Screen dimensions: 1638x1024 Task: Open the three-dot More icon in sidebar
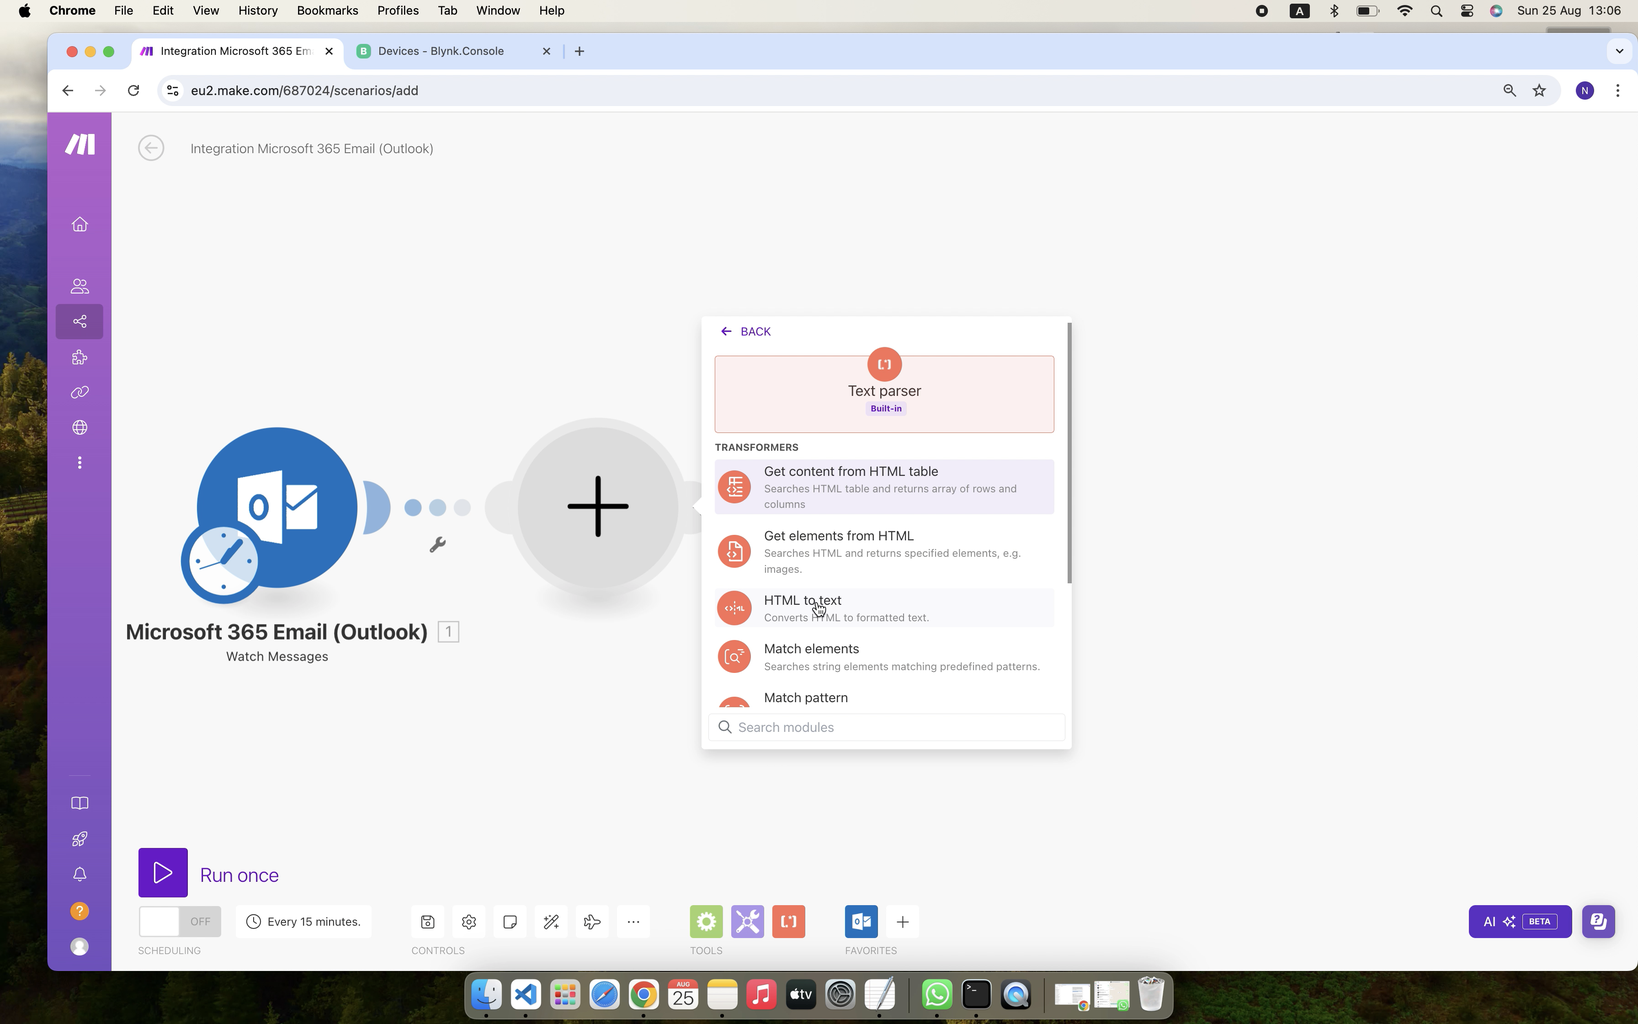pyautogui.click(x=80, y=463)
